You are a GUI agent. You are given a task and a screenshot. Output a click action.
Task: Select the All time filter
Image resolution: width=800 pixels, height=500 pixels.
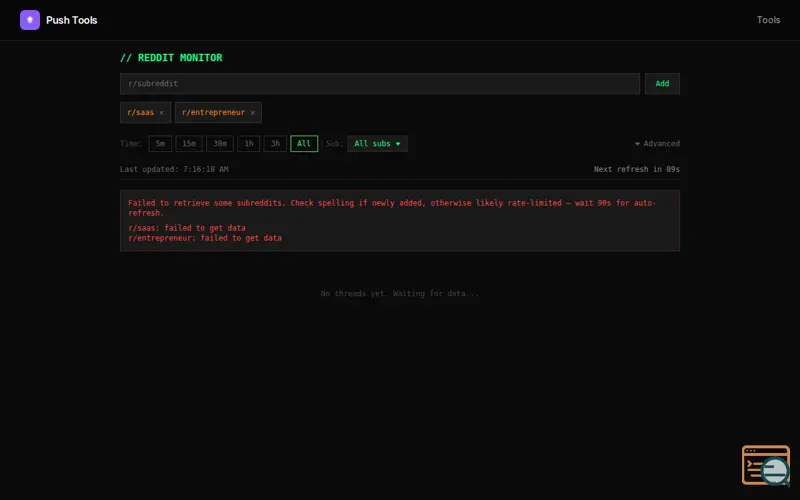tap(304, 143)
